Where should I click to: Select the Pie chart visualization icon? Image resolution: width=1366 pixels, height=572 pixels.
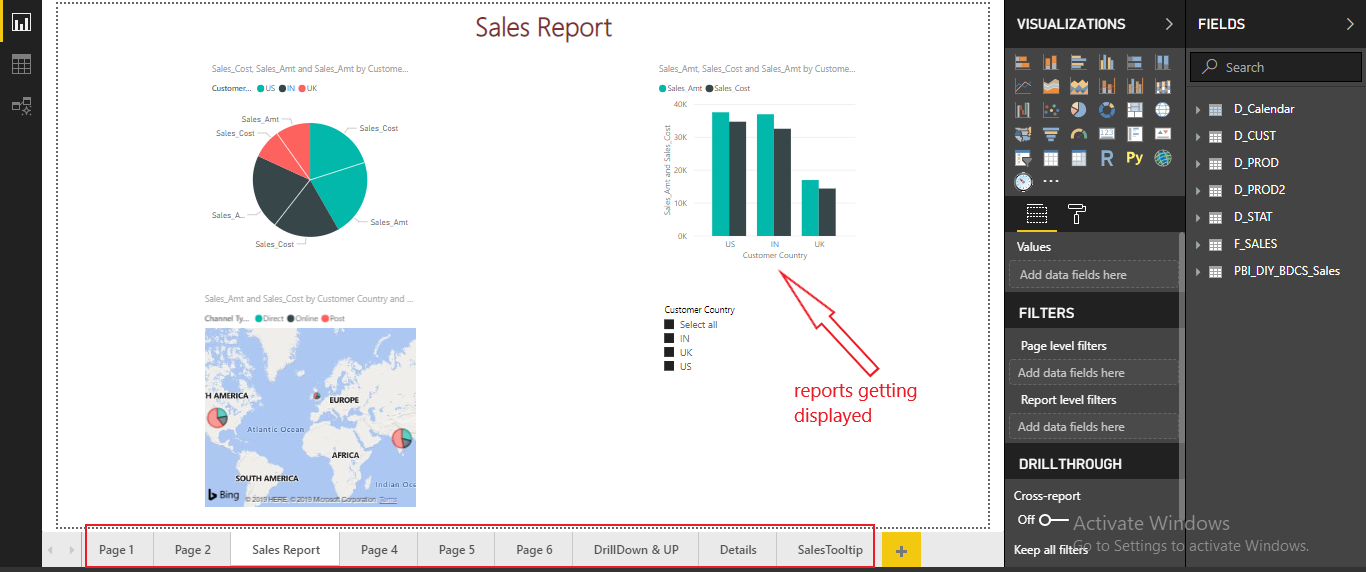pos(1079,110)
